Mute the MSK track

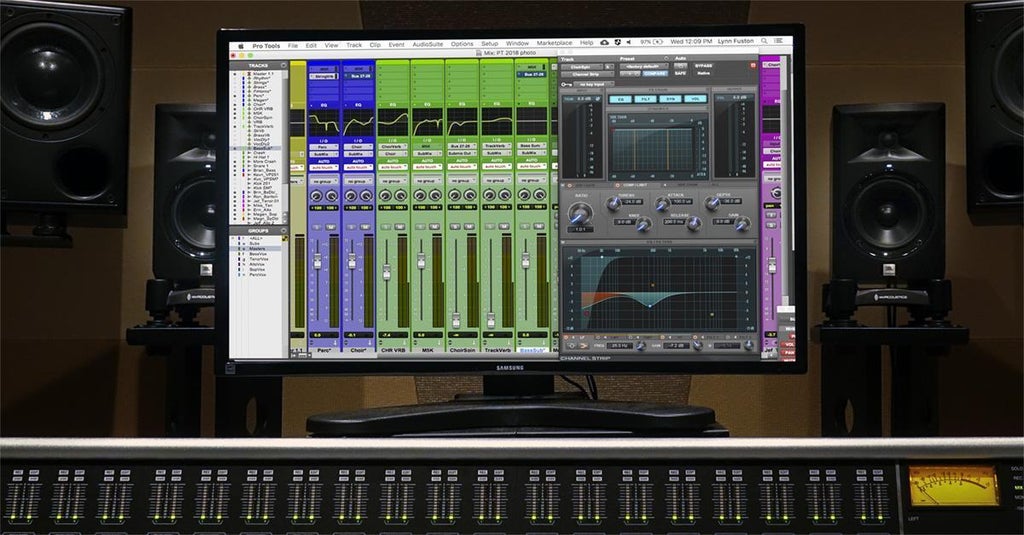point(434,227)
